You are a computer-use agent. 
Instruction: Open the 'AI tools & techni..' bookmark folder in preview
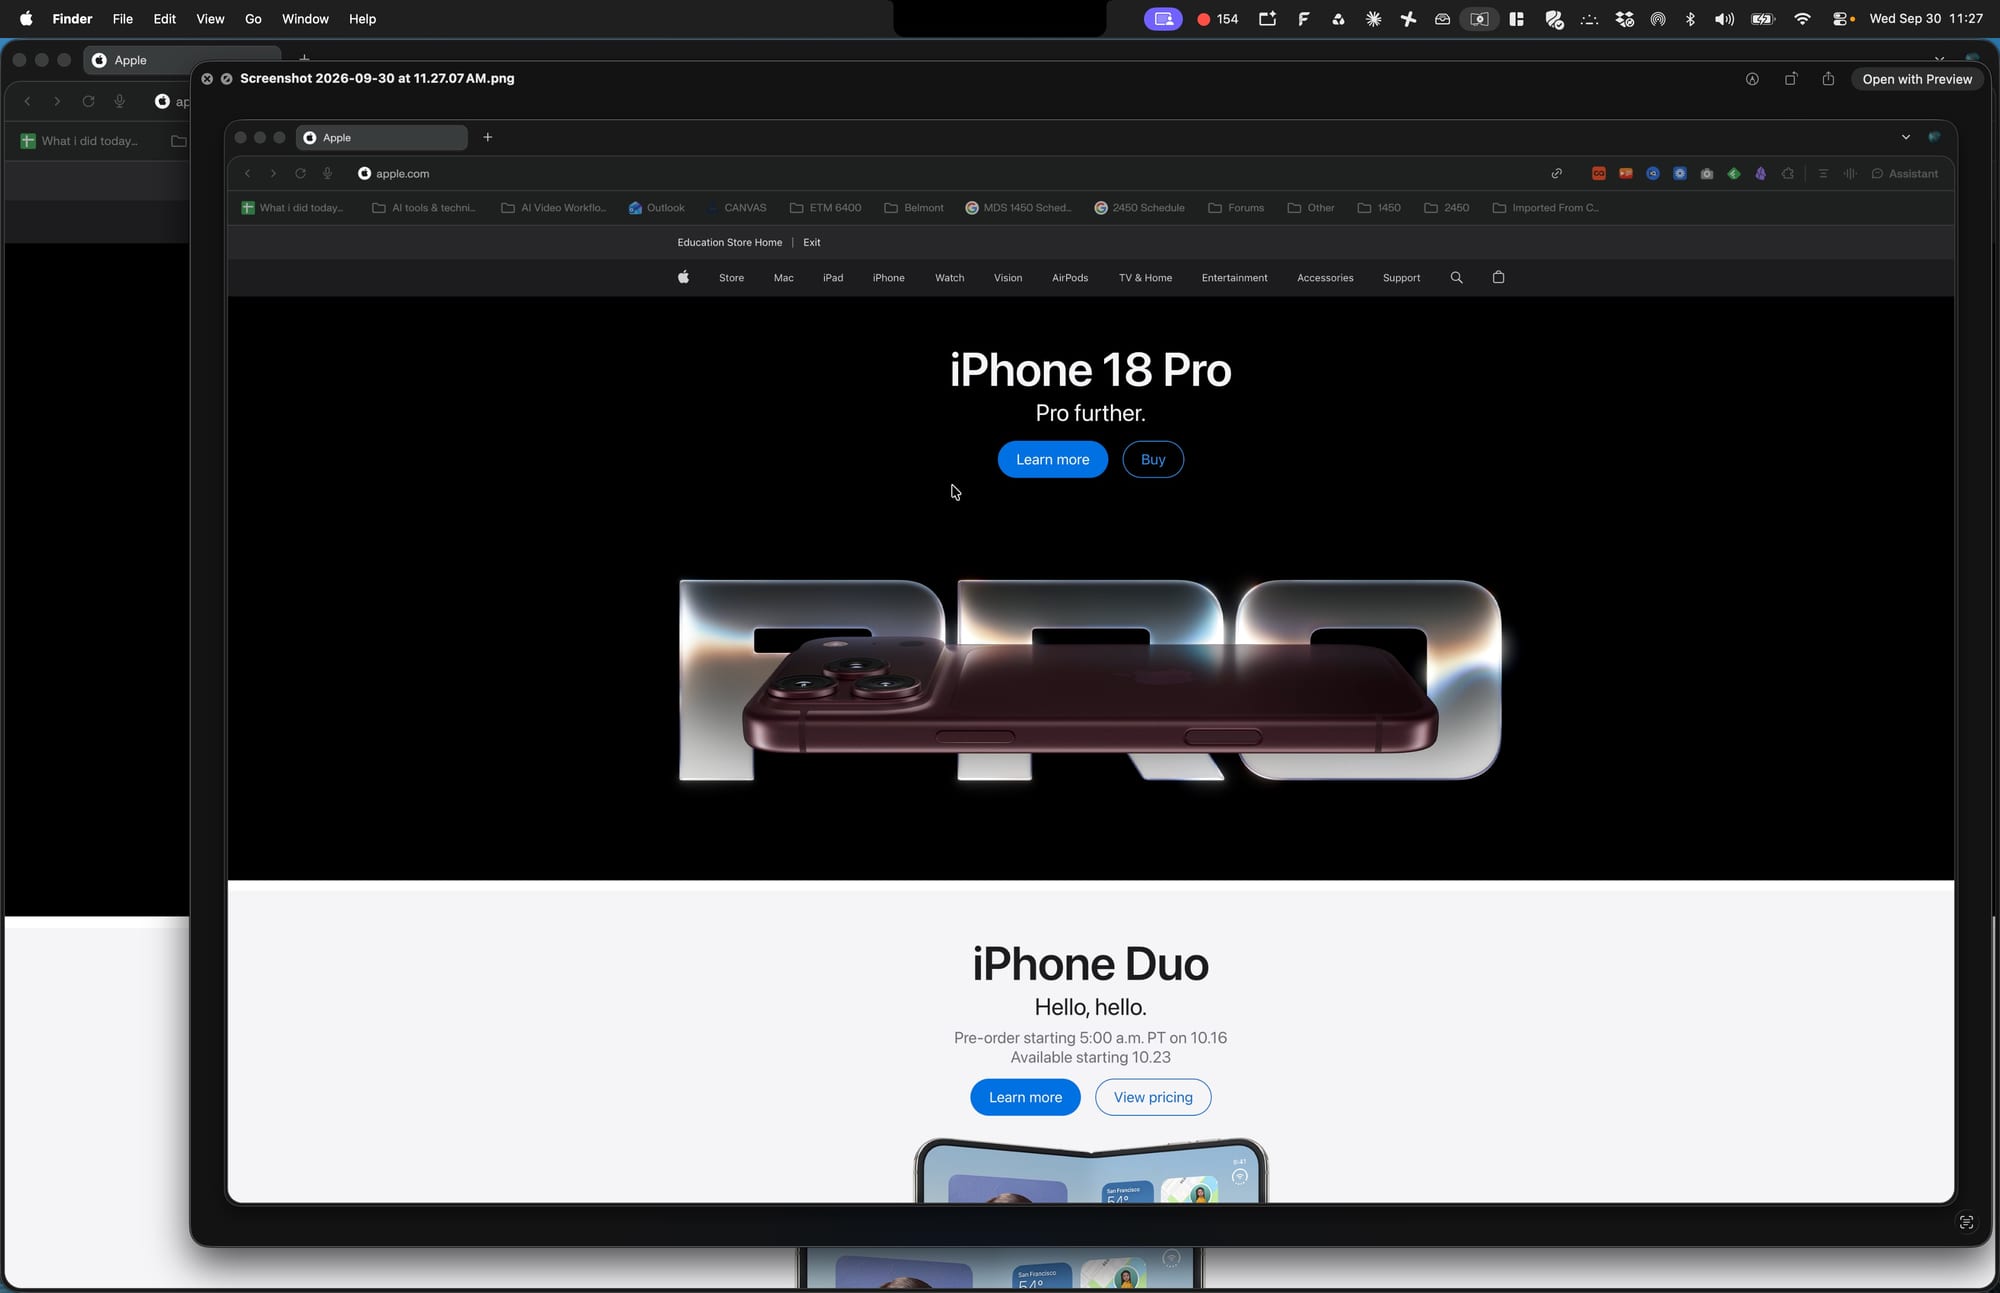[x=424, y=208]
